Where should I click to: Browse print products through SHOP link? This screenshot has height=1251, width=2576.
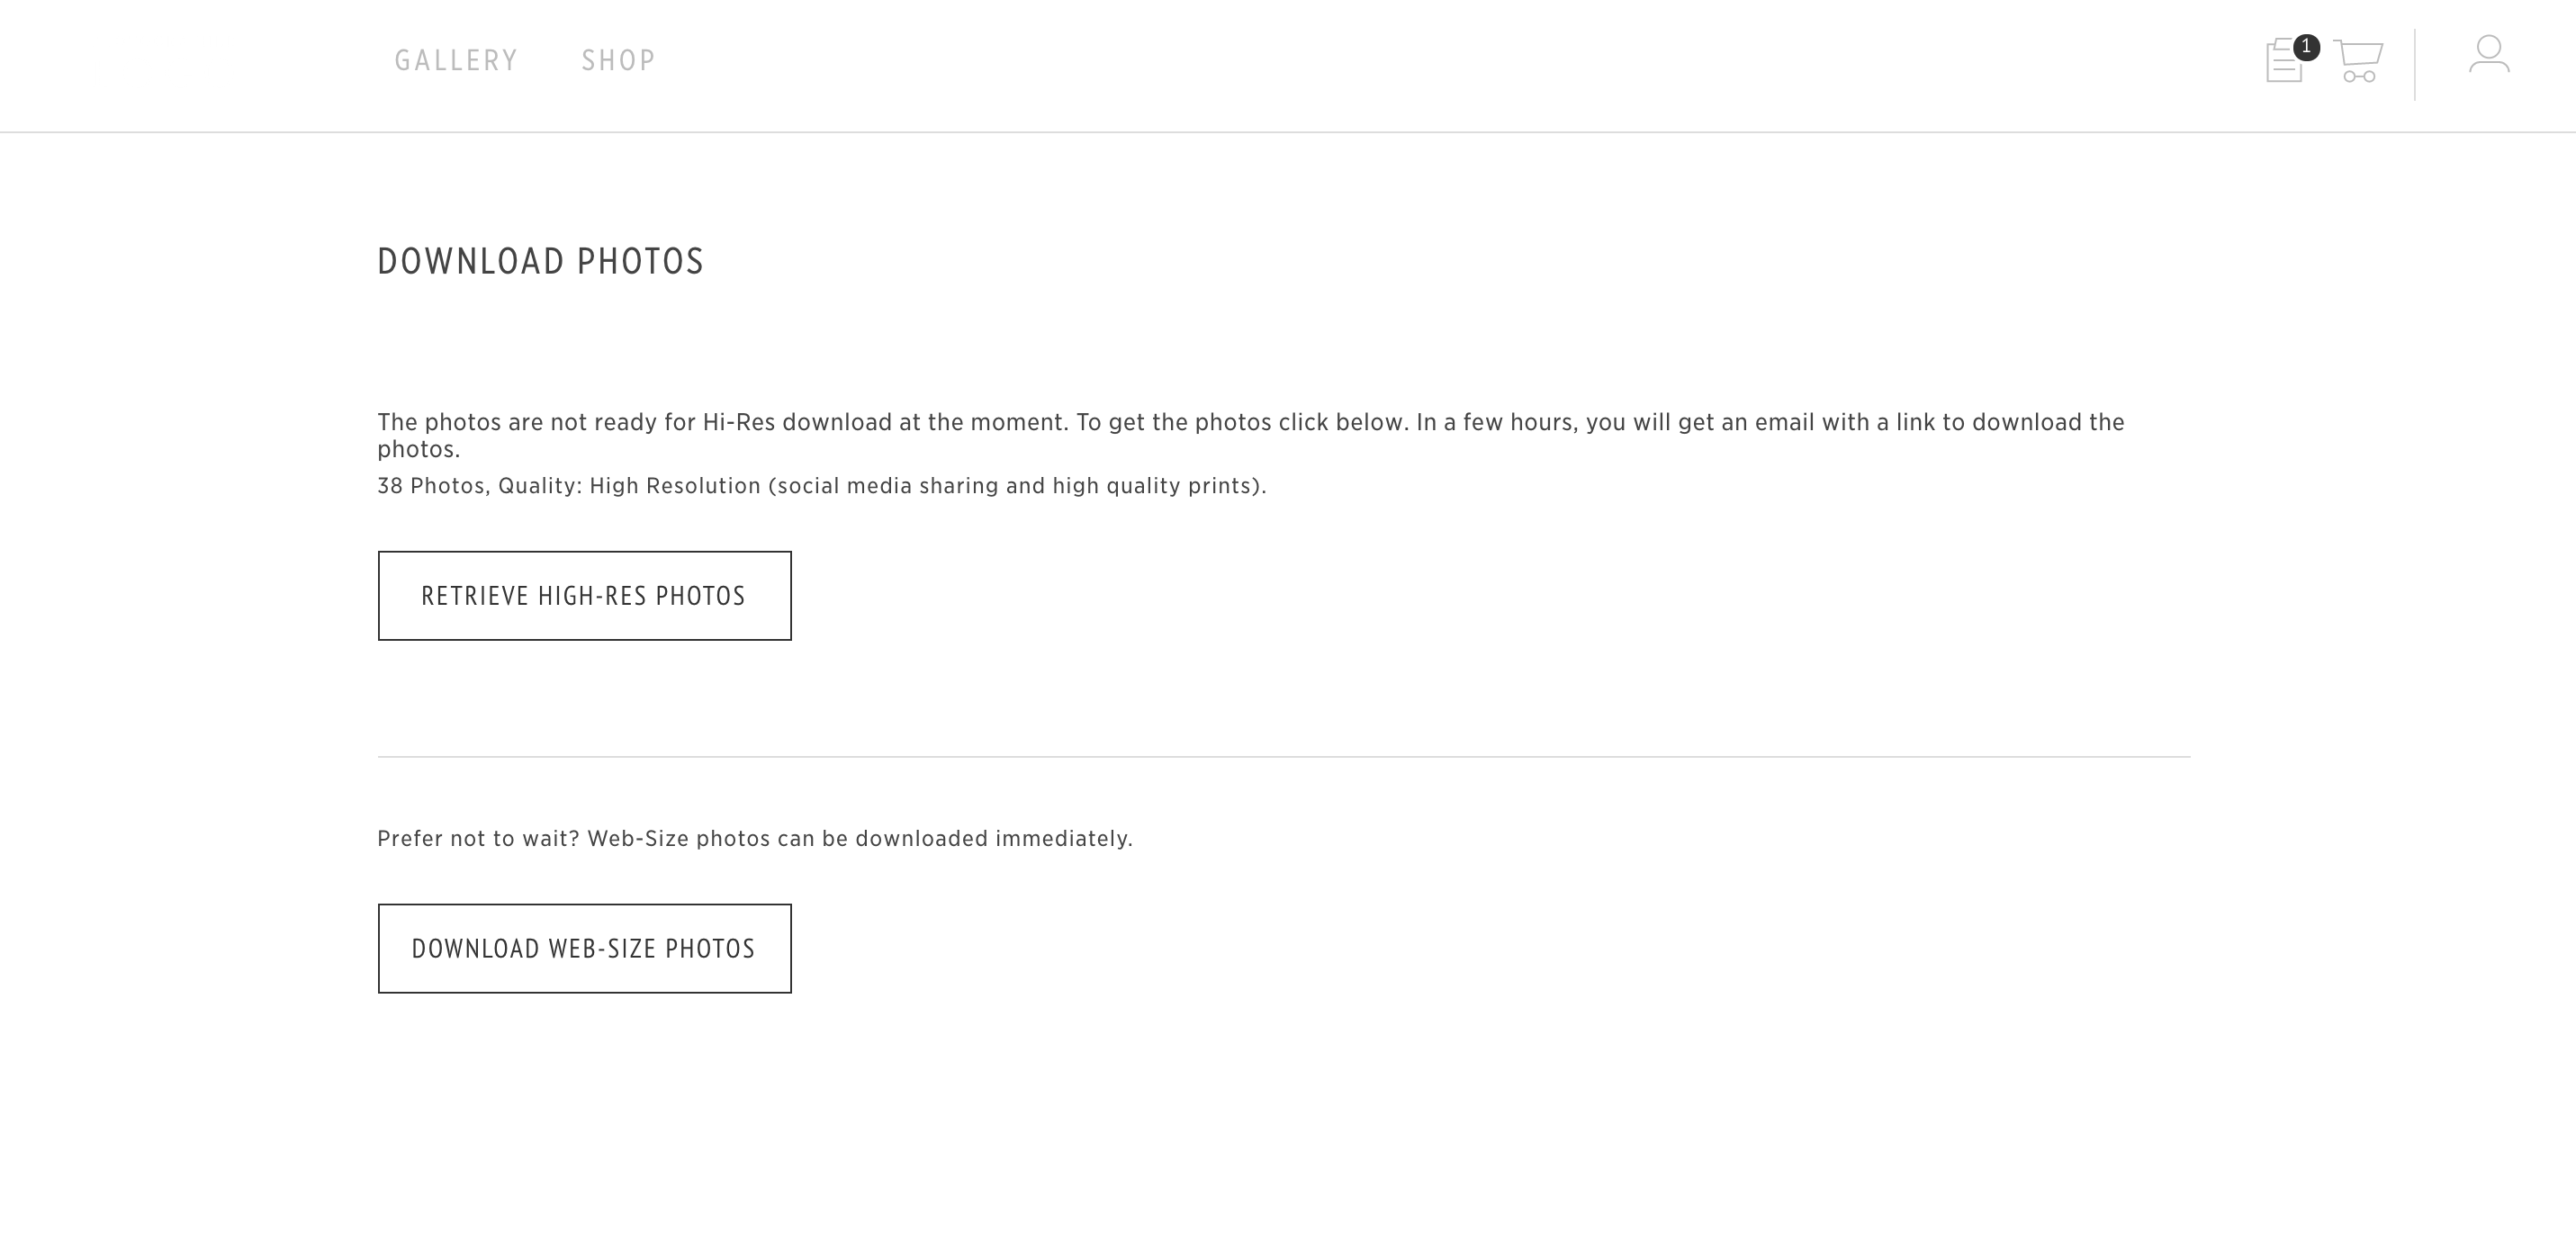pyautogui.click(x=618, y=61)
